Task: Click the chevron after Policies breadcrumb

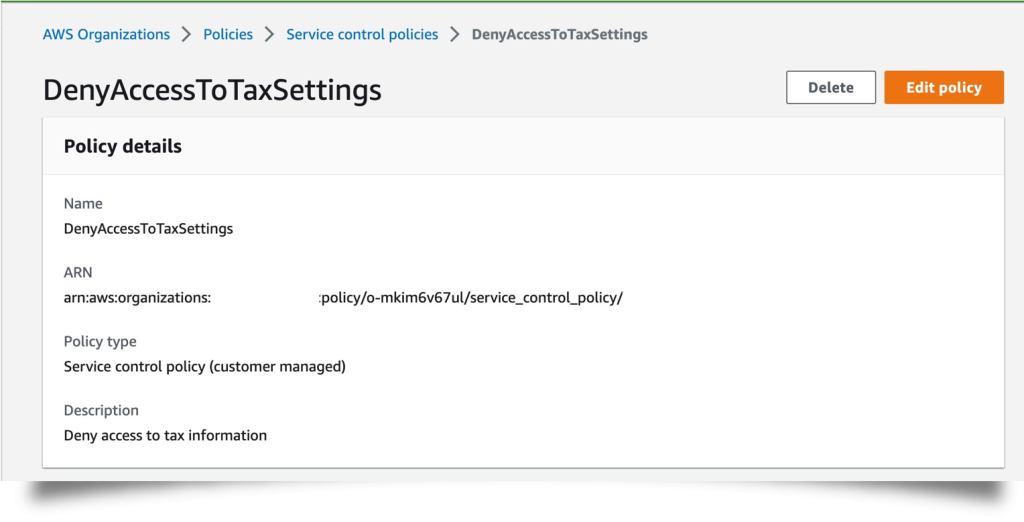Action: (x=270, y=35)
